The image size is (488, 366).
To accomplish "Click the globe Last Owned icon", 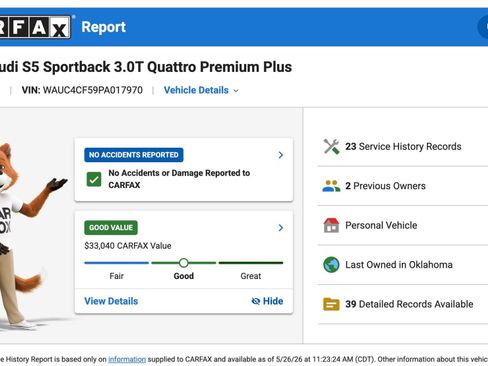I will pos(331,265).
